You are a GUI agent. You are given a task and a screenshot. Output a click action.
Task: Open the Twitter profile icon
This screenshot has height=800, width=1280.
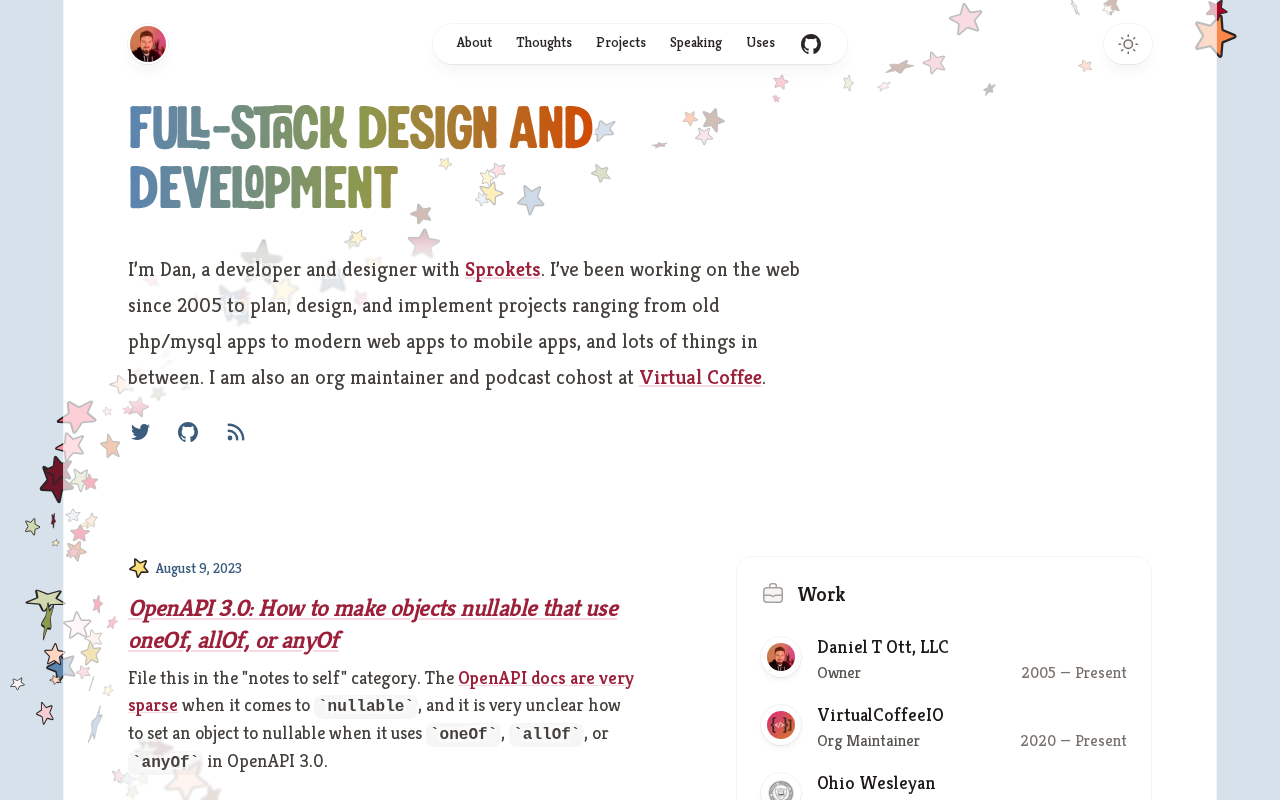pyautogui.click(x=140, y=432)
